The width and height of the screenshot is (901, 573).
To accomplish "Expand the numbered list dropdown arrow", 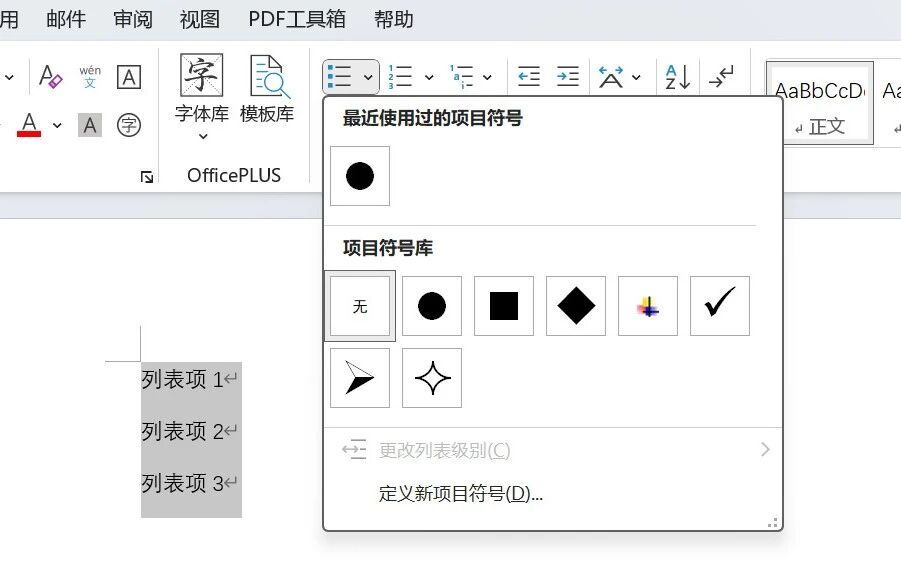I will [428, 77].
